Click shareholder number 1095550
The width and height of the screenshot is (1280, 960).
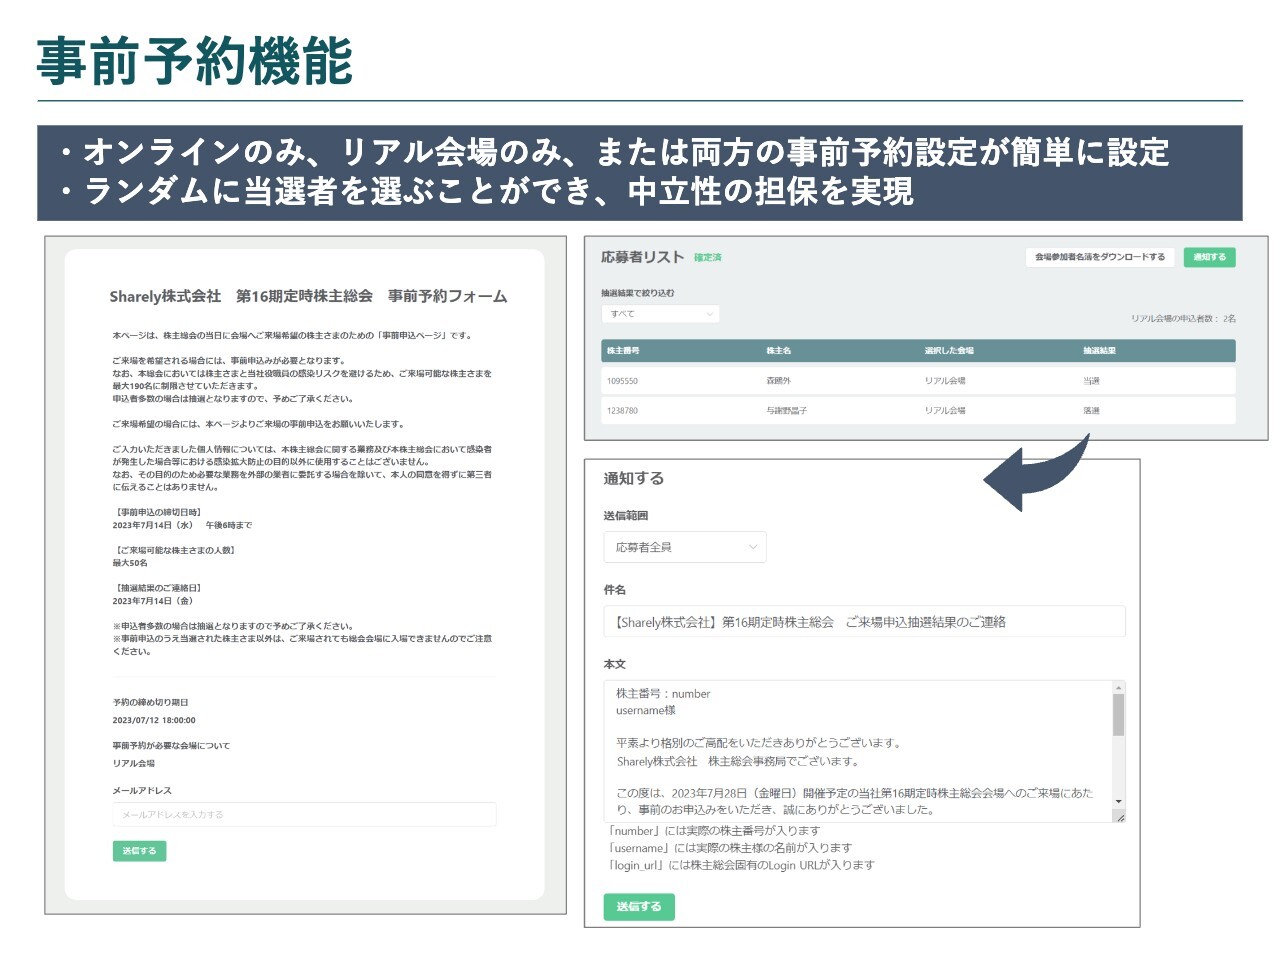622,381
